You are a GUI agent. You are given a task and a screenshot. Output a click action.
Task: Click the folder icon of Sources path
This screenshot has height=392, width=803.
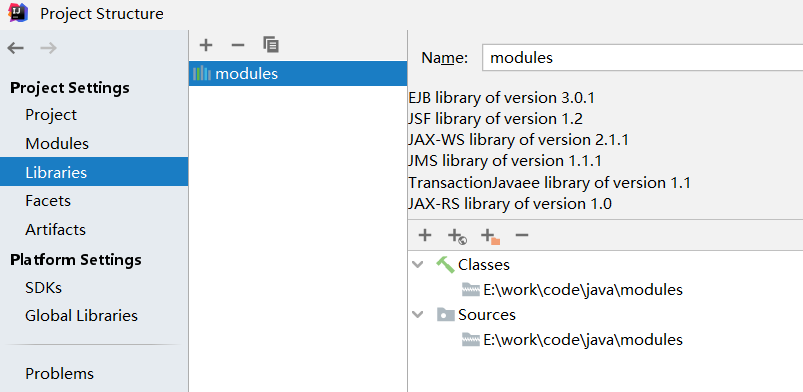471,339
